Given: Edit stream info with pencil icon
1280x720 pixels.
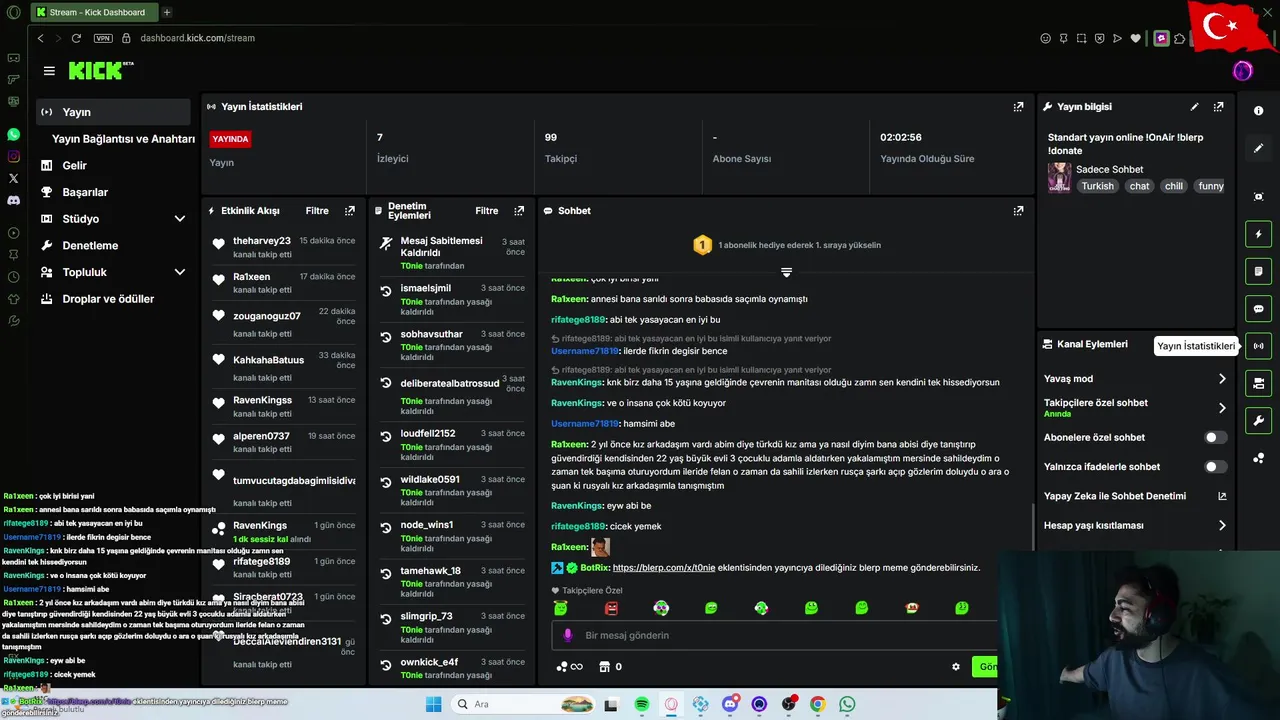Looking at the screenshot, I should coord(1194,107).
